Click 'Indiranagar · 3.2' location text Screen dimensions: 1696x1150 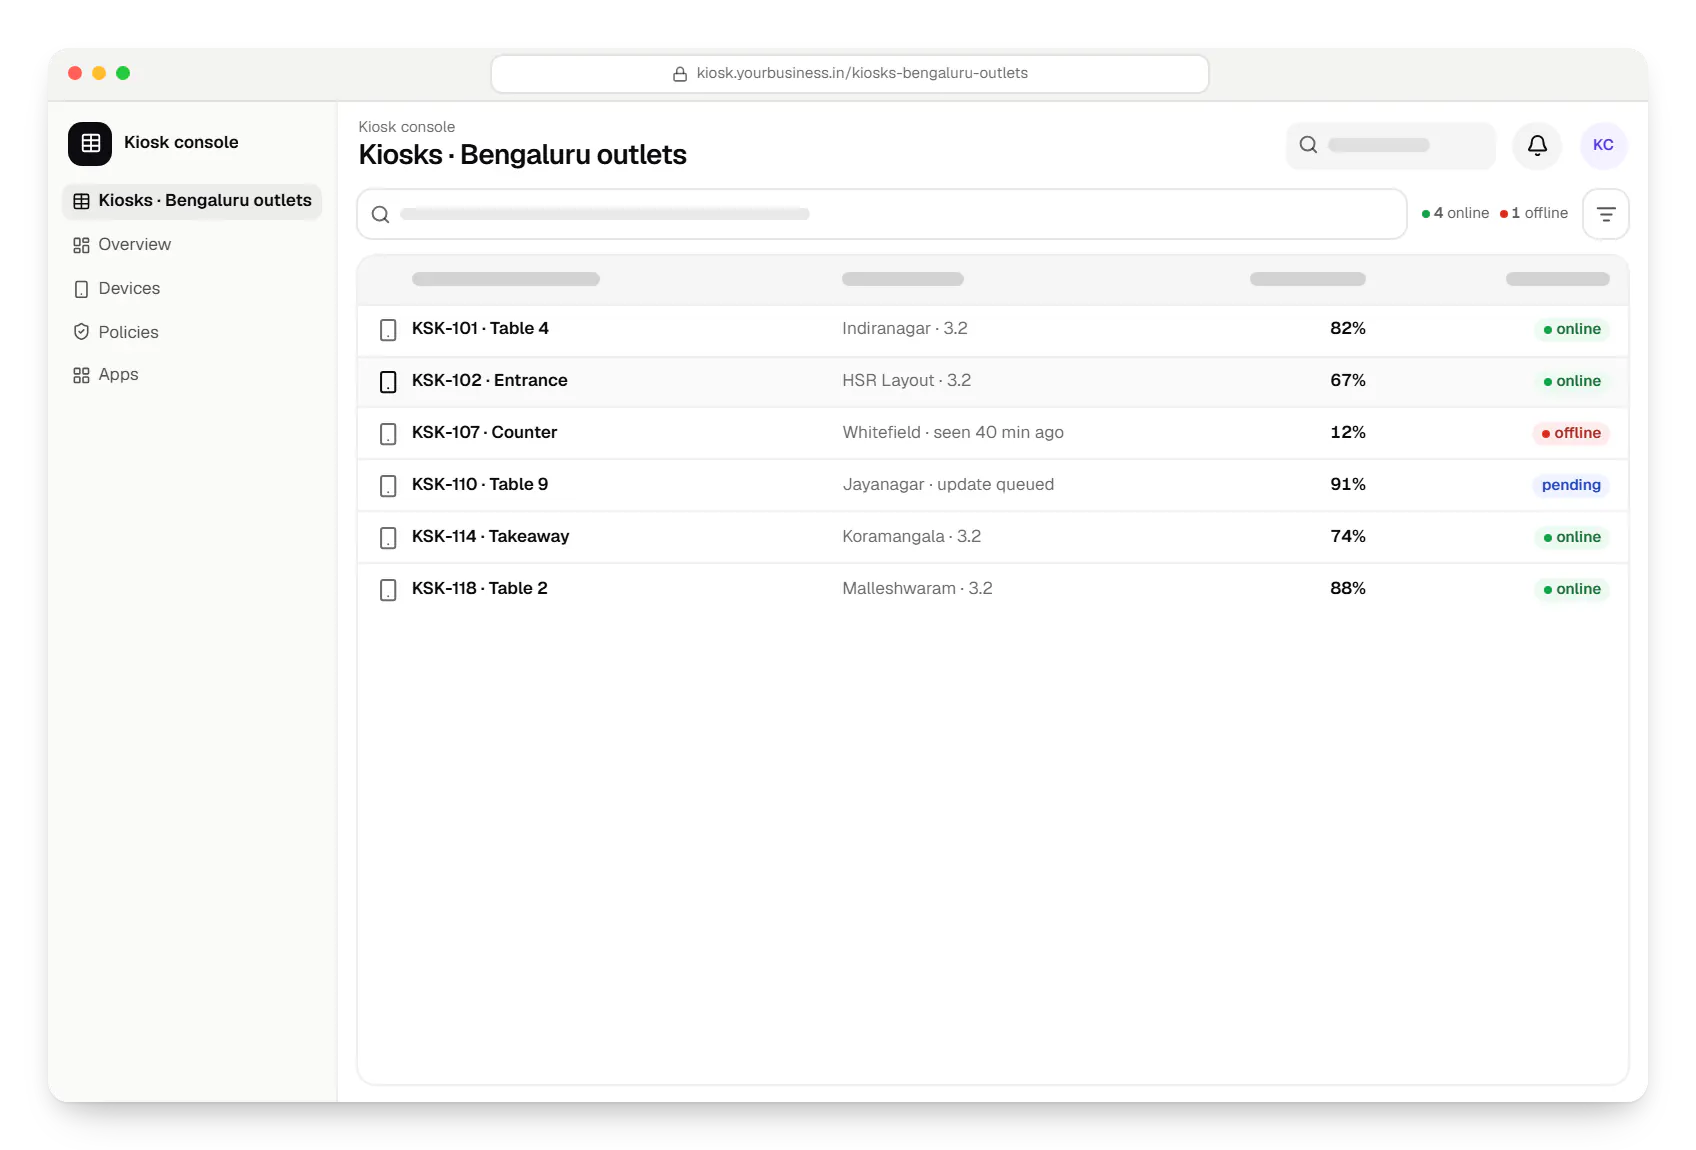click(x=905, y=329)
